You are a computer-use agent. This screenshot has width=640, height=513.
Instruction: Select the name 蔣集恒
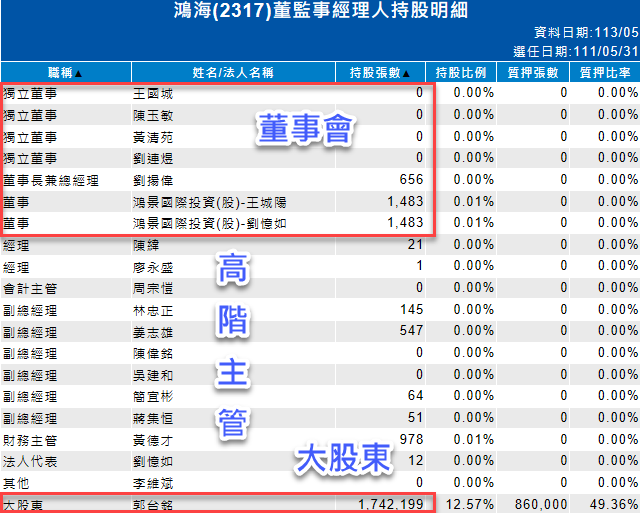(153, 419)
